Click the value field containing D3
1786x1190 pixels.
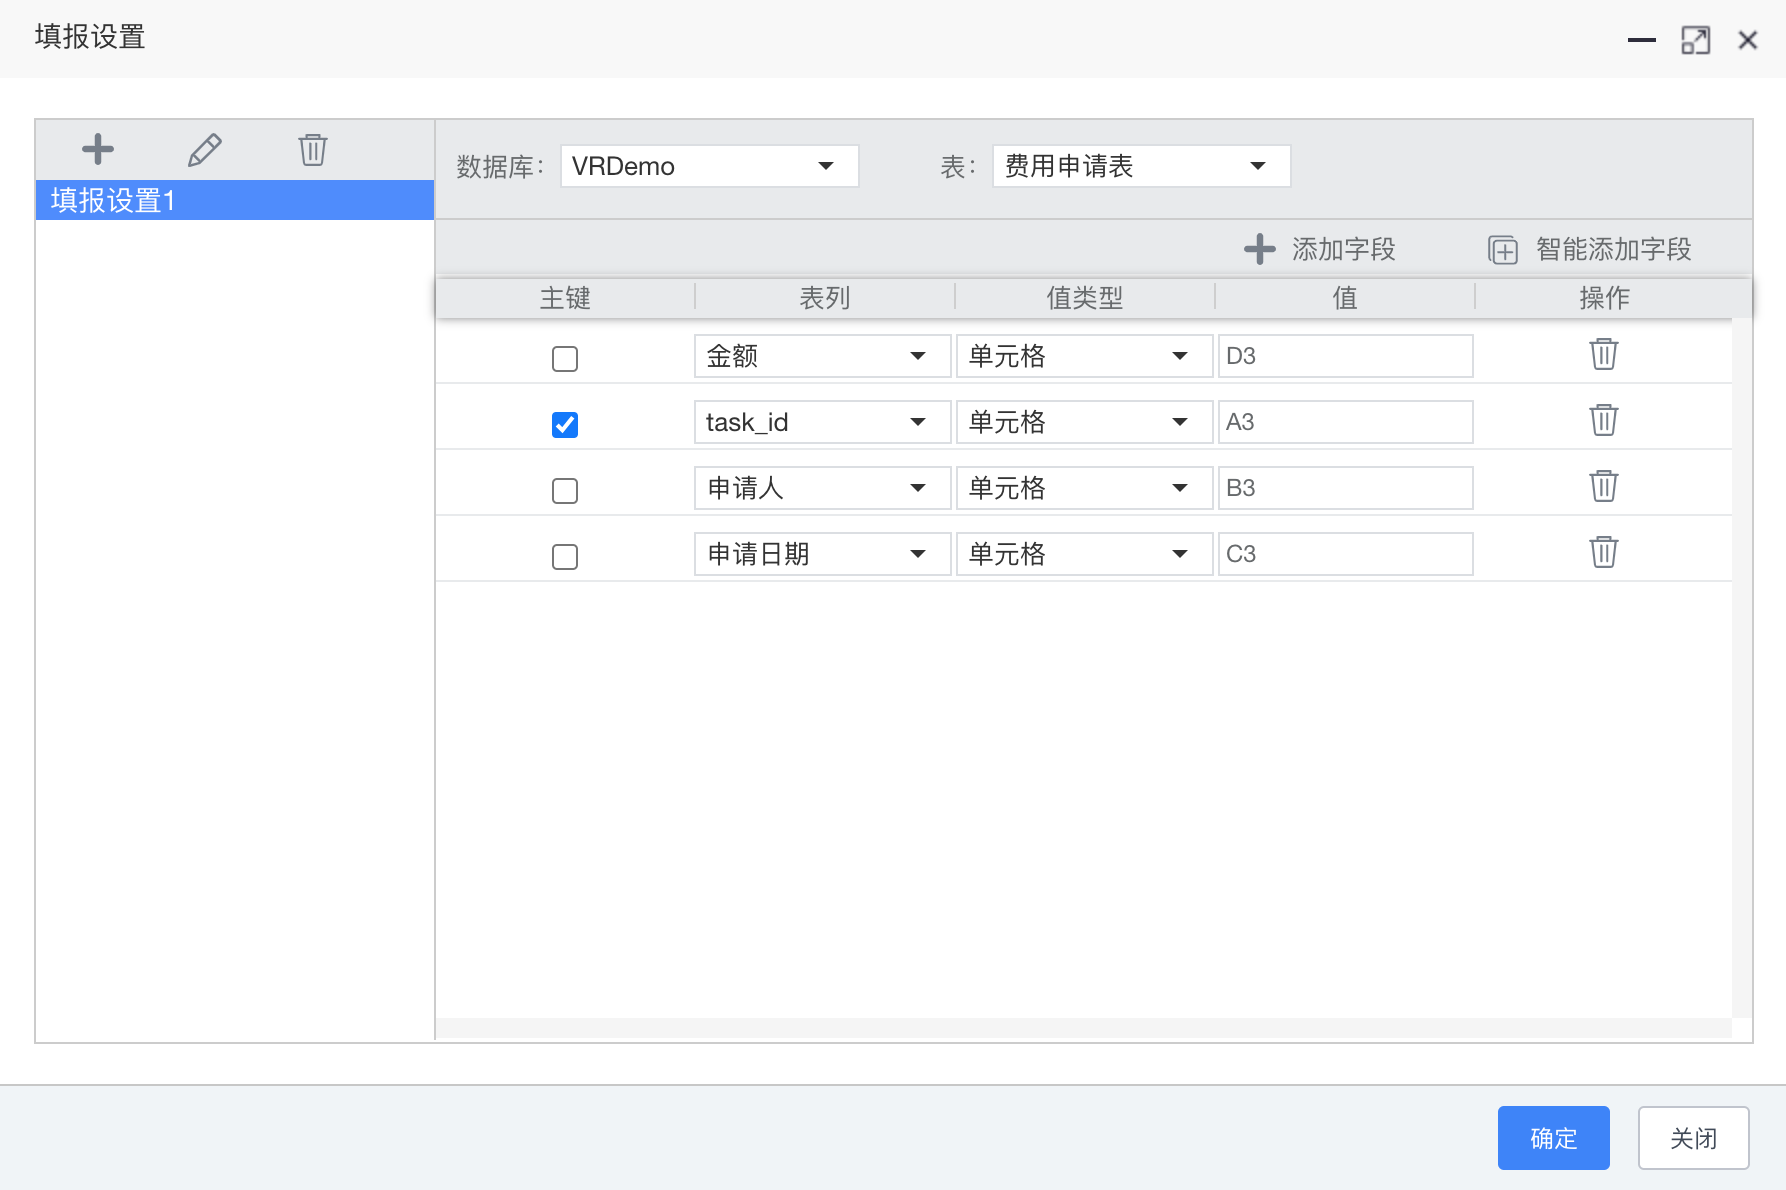1345,356
